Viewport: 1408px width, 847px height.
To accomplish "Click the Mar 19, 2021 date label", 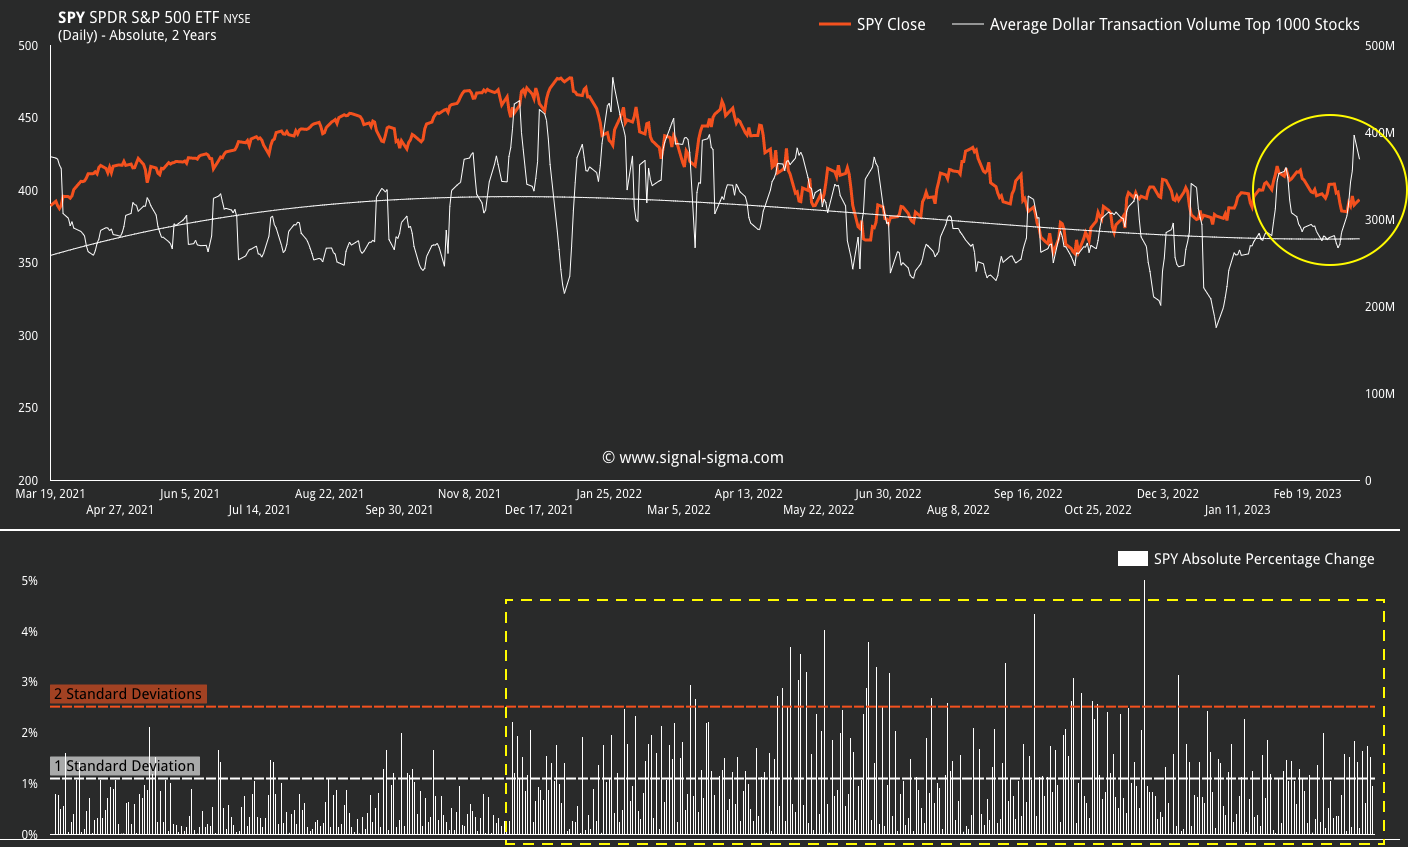I will click(x=50, y=494).
